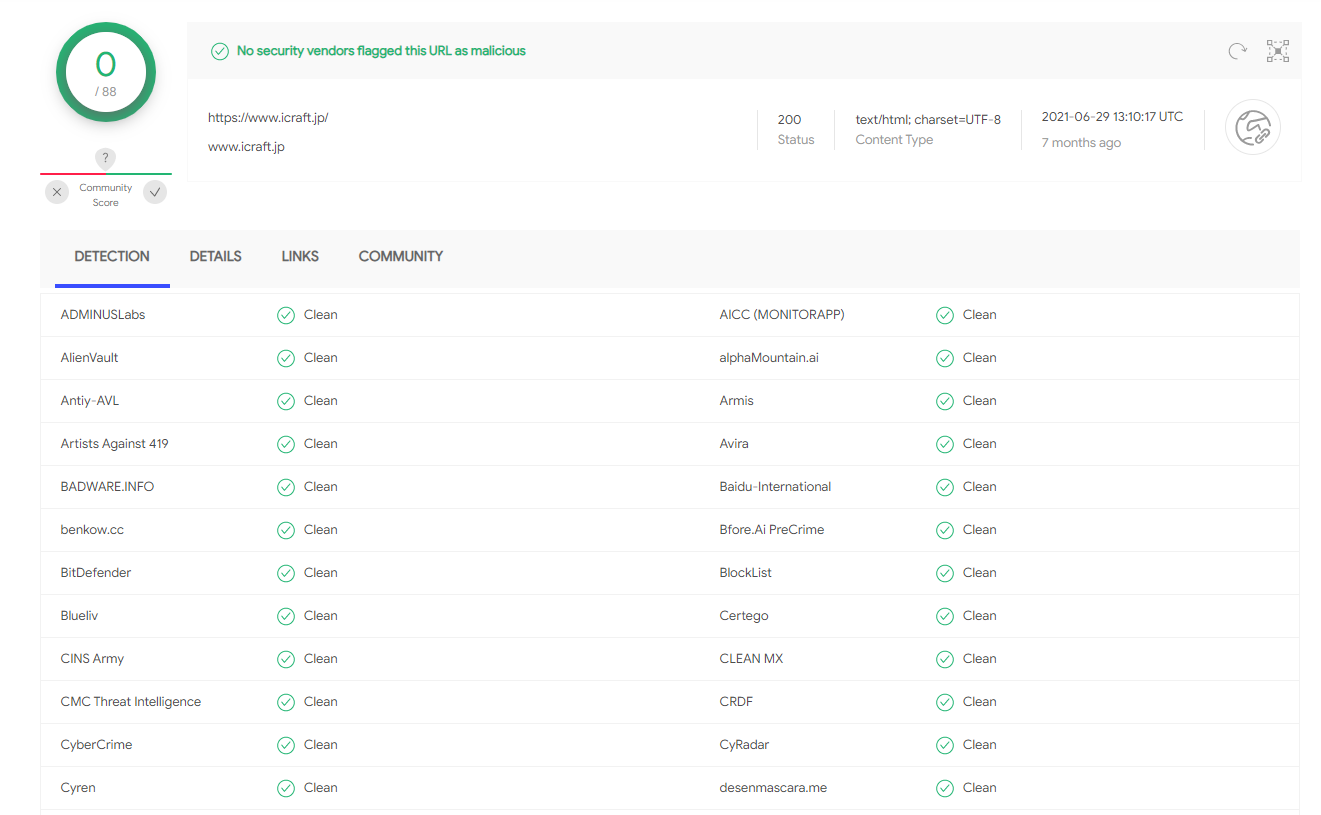Click the check icon in Armis row
This screenshot has width=1321, height=815.
pos(945,401)
